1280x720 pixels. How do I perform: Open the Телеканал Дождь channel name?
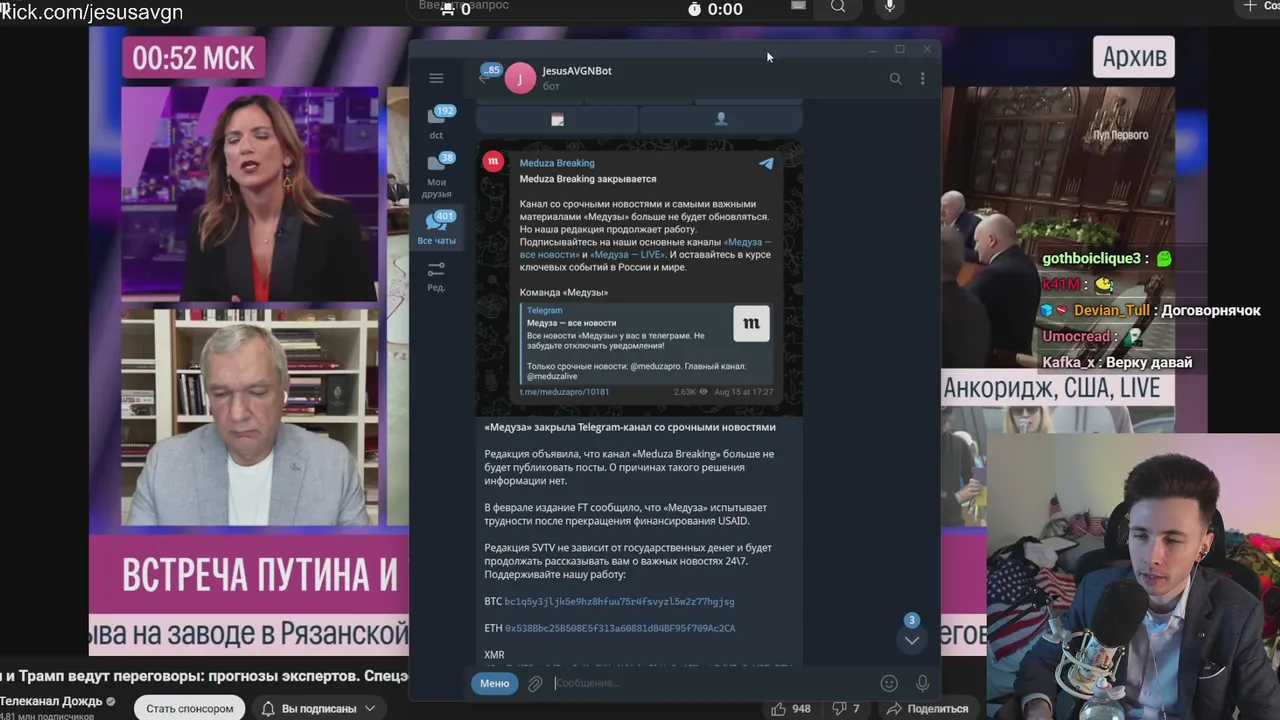(x=51, y=701)
